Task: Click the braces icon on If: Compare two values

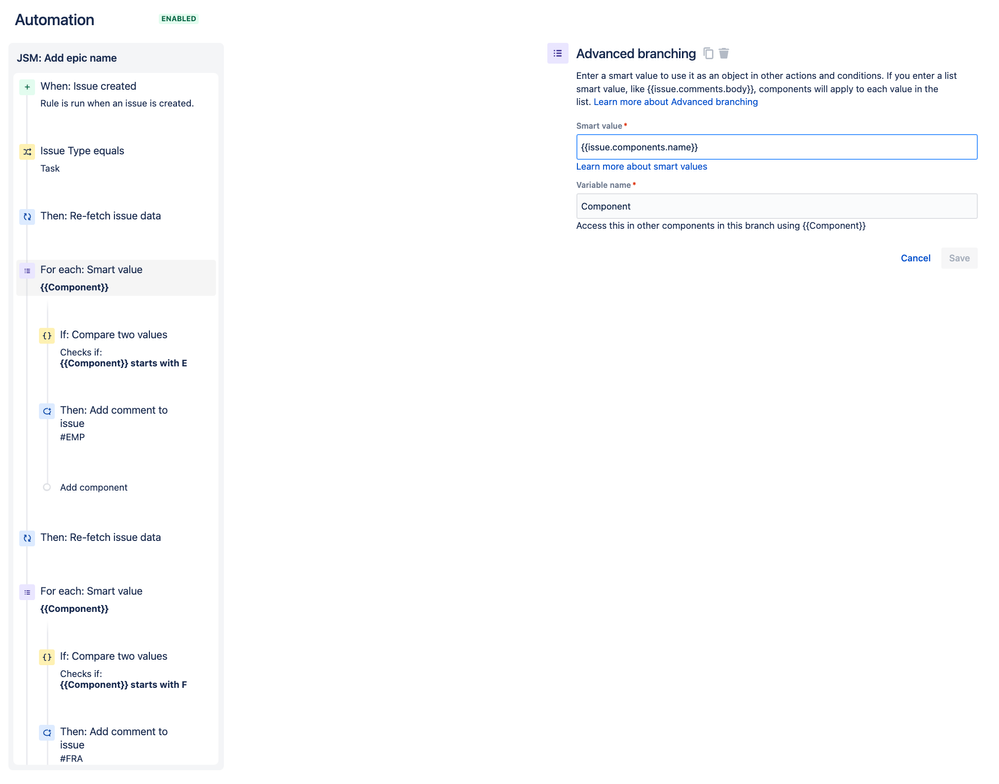Action: coord(47,336)
